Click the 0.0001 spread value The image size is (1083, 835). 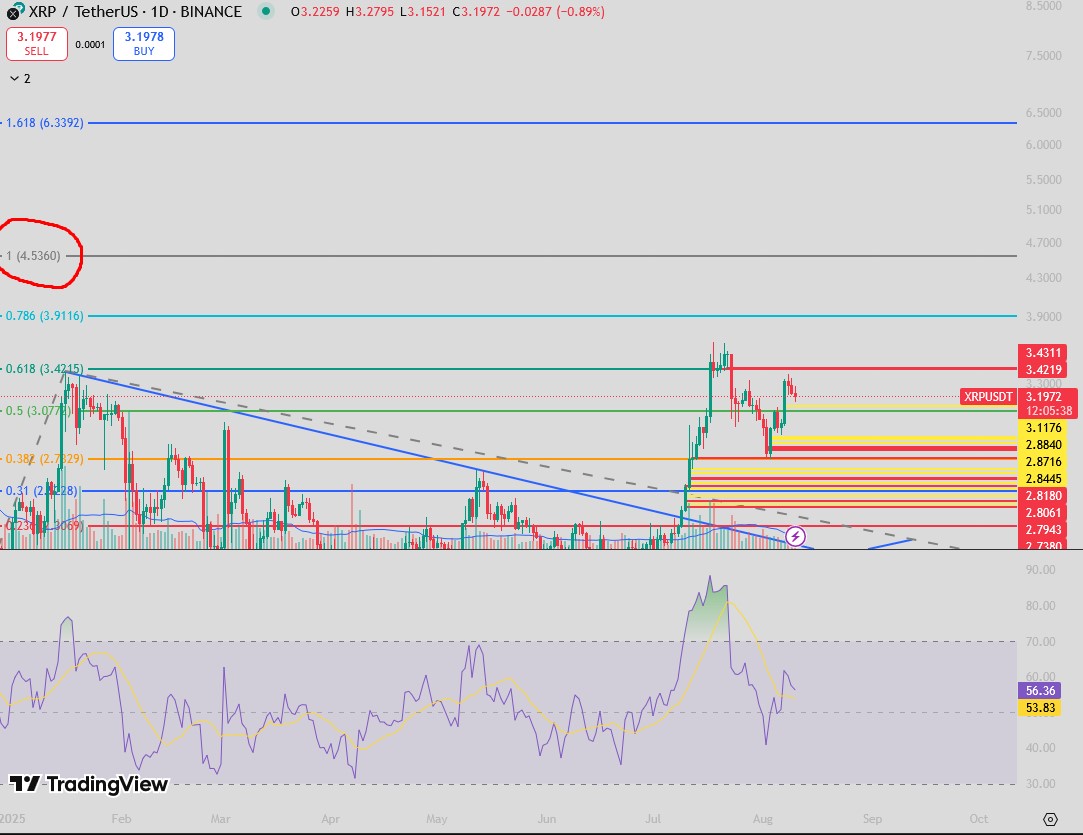tap(90, 45)
